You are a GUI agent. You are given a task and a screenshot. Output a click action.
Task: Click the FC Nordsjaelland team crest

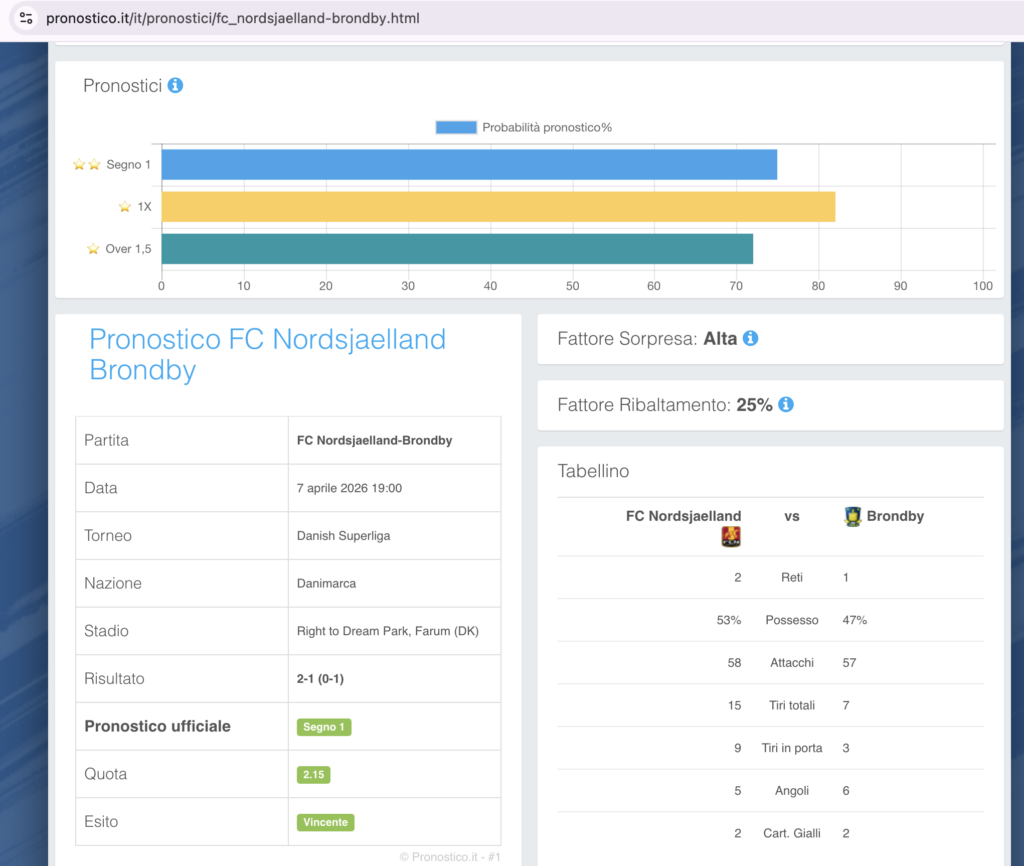730,537
